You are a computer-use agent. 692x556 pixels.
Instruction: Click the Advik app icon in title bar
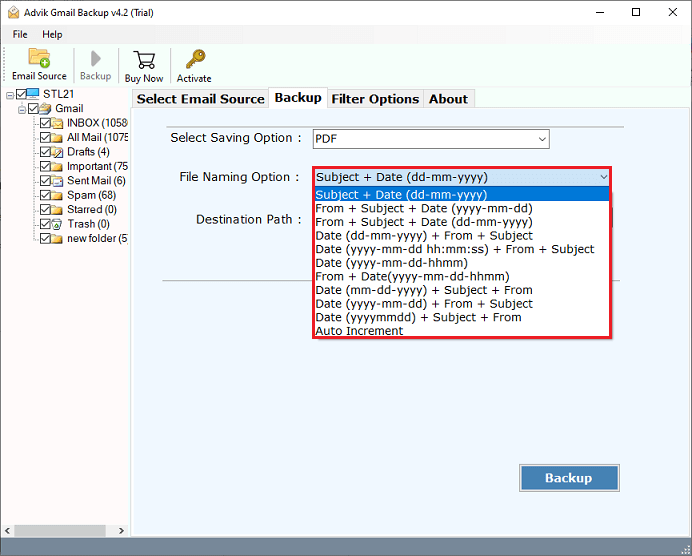coord(13,12)
